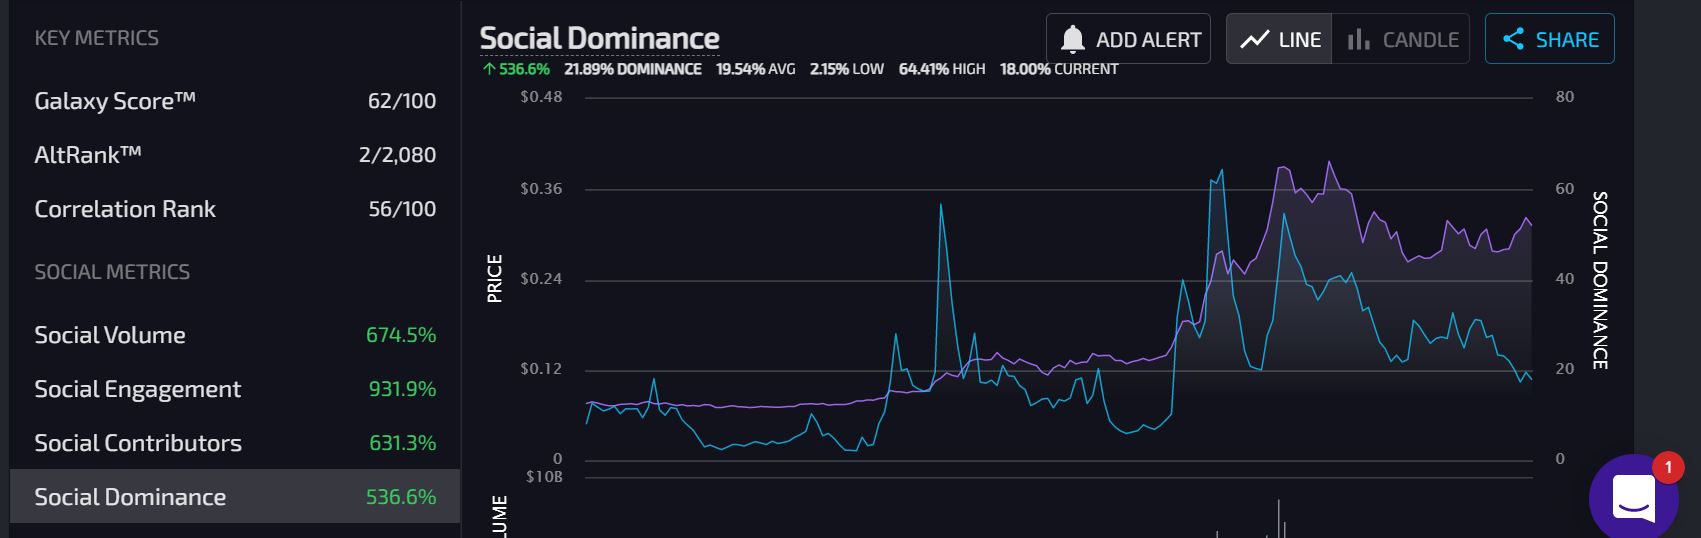Select Social Volume metric
This screenshot has width=1701, height=538.
(235, 334)
